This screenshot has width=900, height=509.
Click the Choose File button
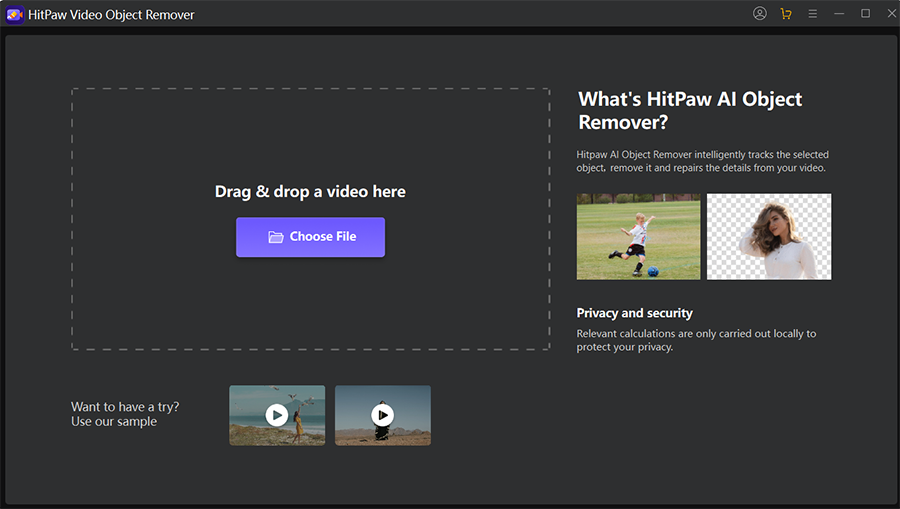311,237
